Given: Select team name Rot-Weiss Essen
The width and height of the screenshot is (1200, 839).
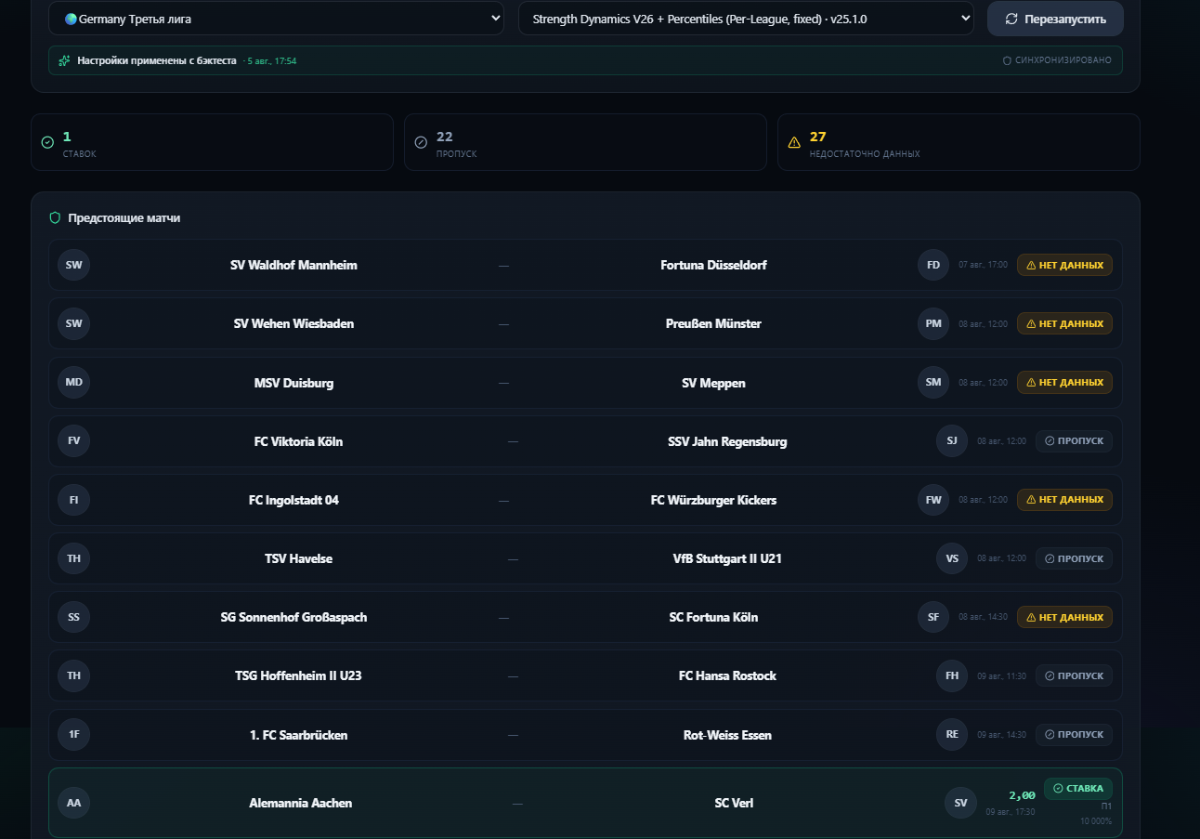Looking at the screenshot, I should [x=727, y=735].
